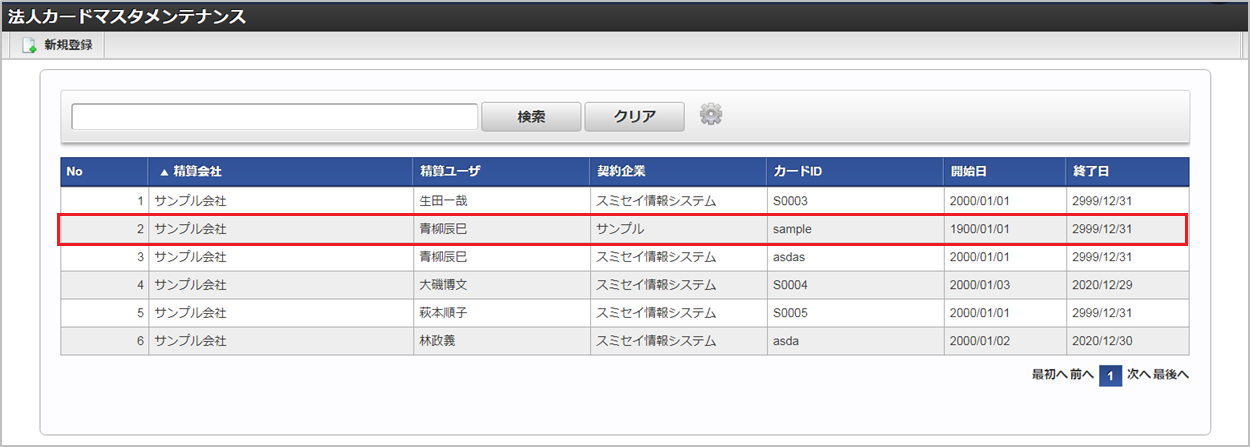Screen dimensions: 1250x447
Task: Click the No column header
Action: [104, 172]
